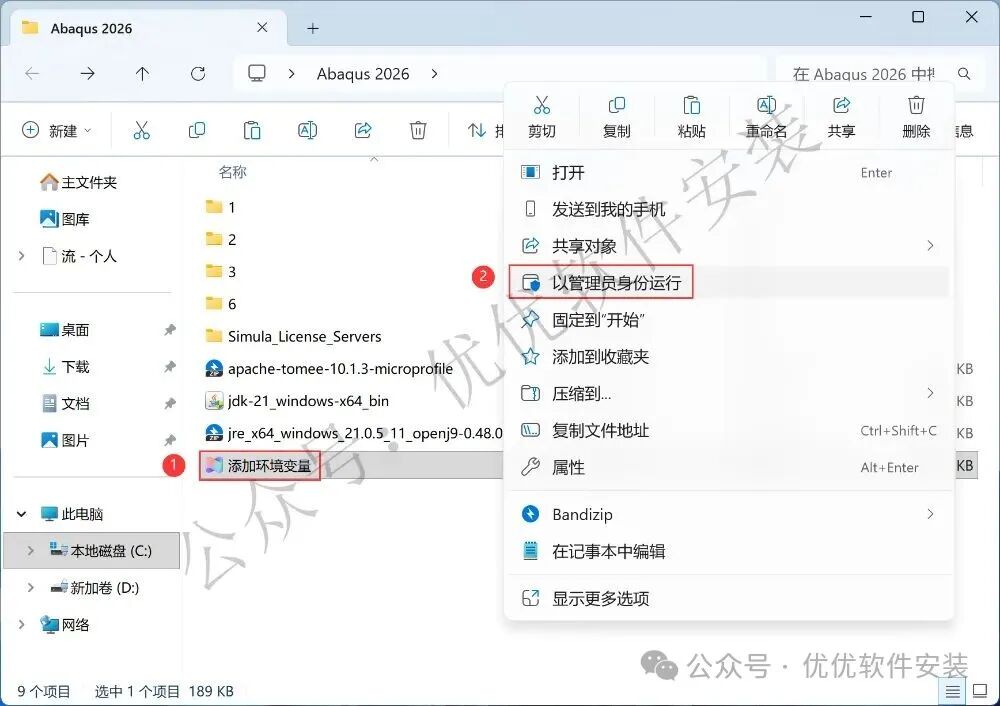Open 属性 from context menu
This screenshot has height=706, width=1000.
click(x=729, y=467)
